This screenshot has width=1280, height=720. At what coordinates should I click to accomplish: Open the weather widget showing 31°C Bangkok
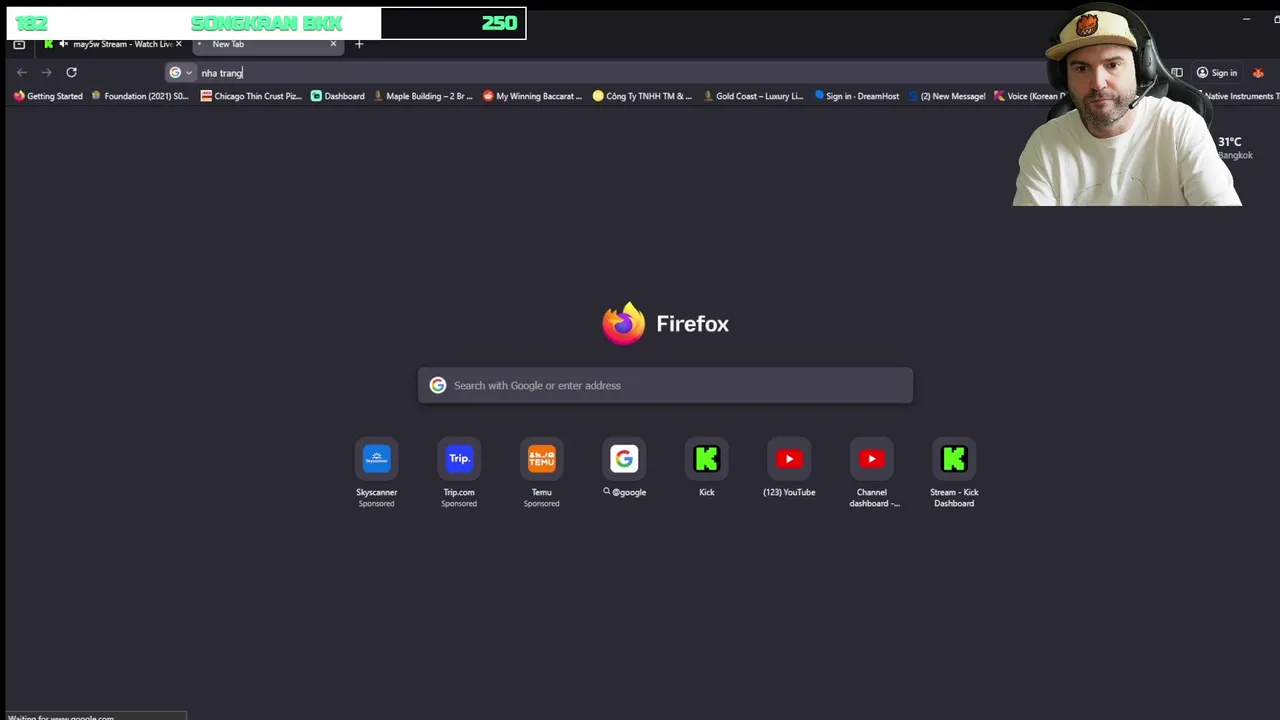pyautogui.click(x=1234, y=147)
